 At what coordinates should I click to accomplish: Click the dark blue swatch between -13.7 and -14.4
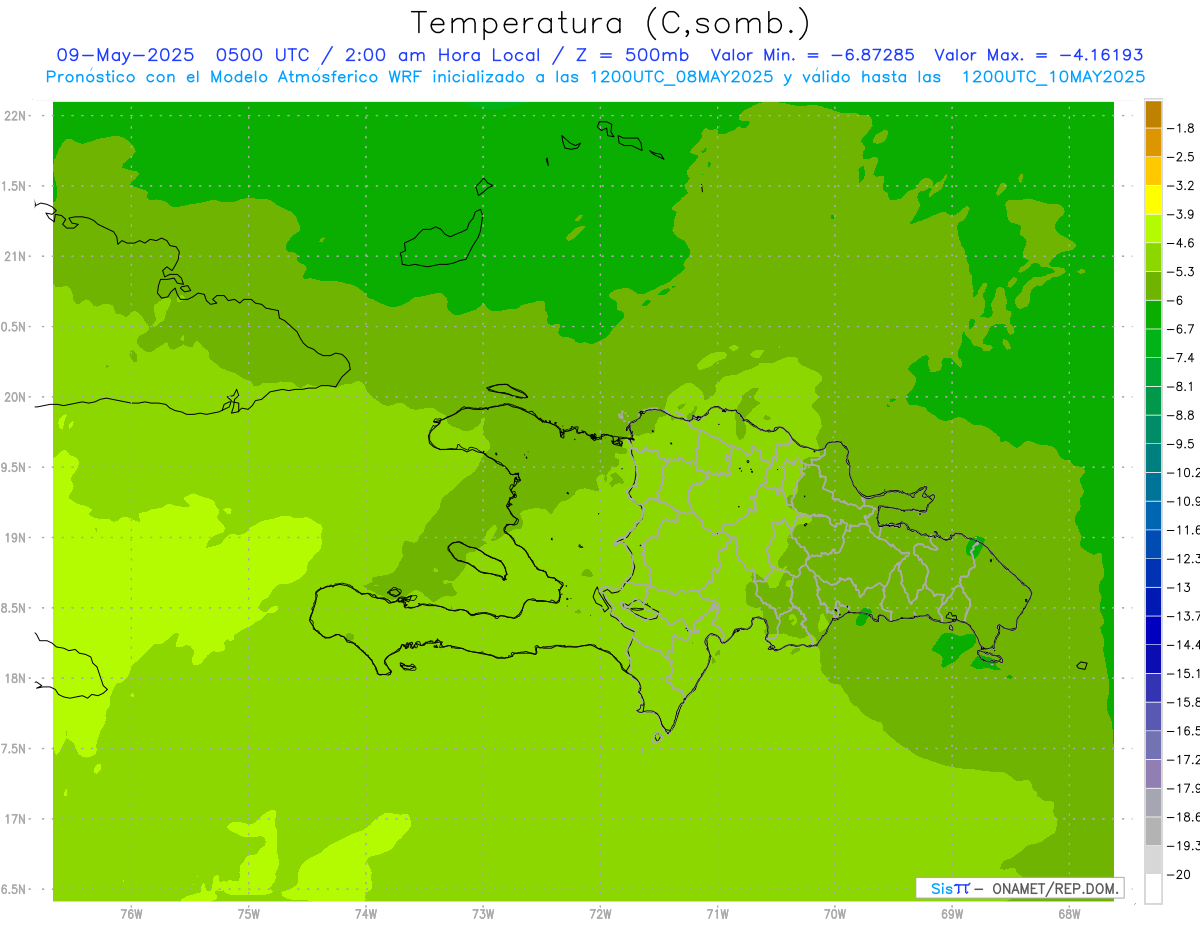pos(1153,630)
